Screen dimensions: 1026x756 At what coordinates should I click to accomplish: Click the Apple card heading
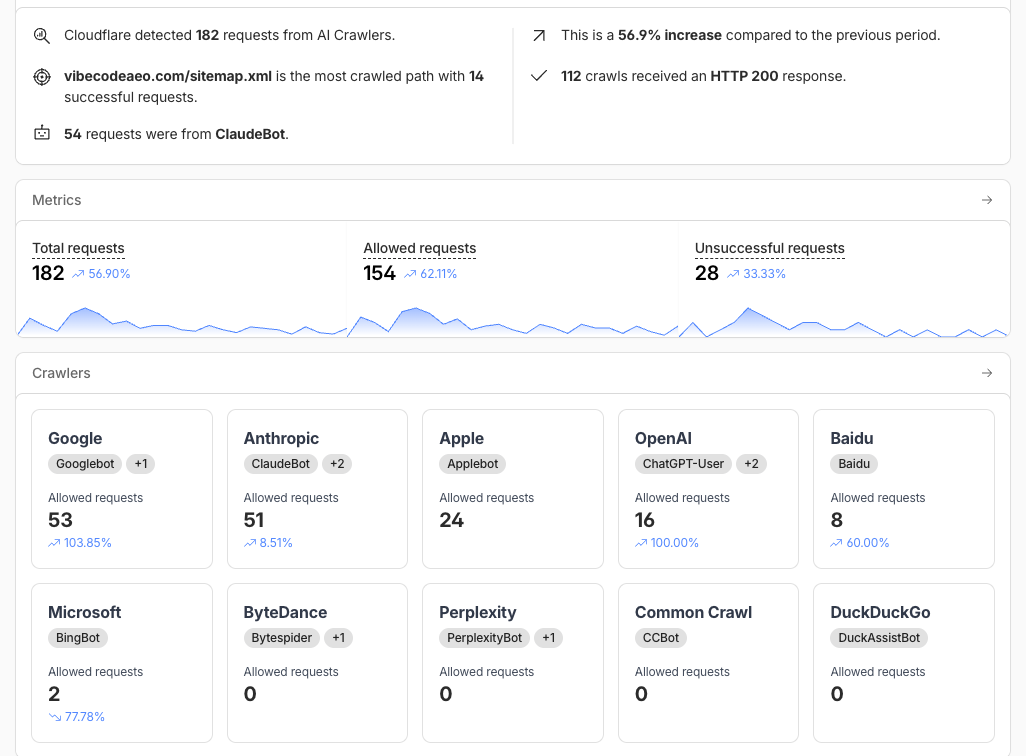[461, 439]
